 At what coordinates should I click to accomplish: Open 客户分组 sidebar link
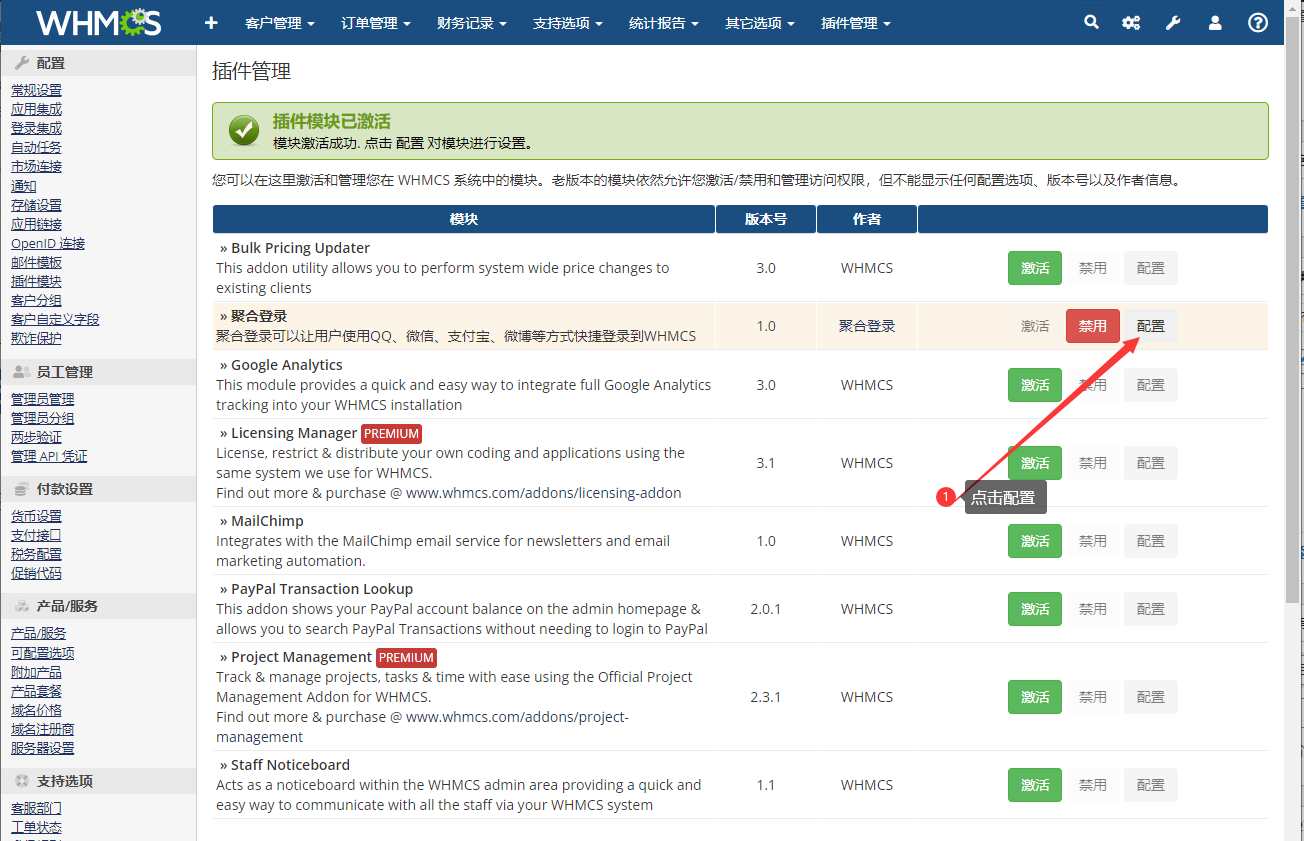click(36, 300)
